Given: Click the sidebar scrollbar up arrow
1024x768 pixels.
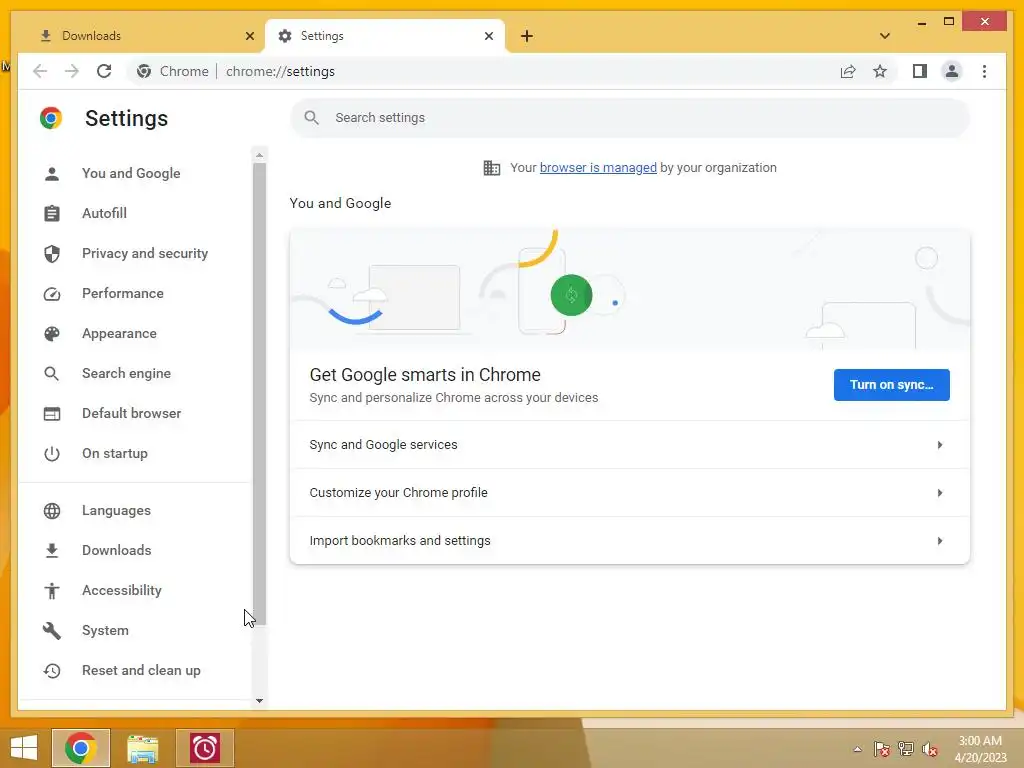Looking at the screenshot, I should coord(259,155).
